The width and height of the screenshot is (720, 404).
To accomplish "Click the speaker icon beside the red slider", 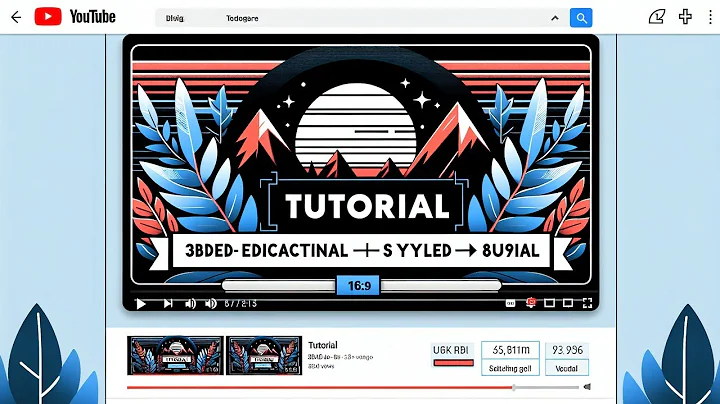I will (587, 387).
